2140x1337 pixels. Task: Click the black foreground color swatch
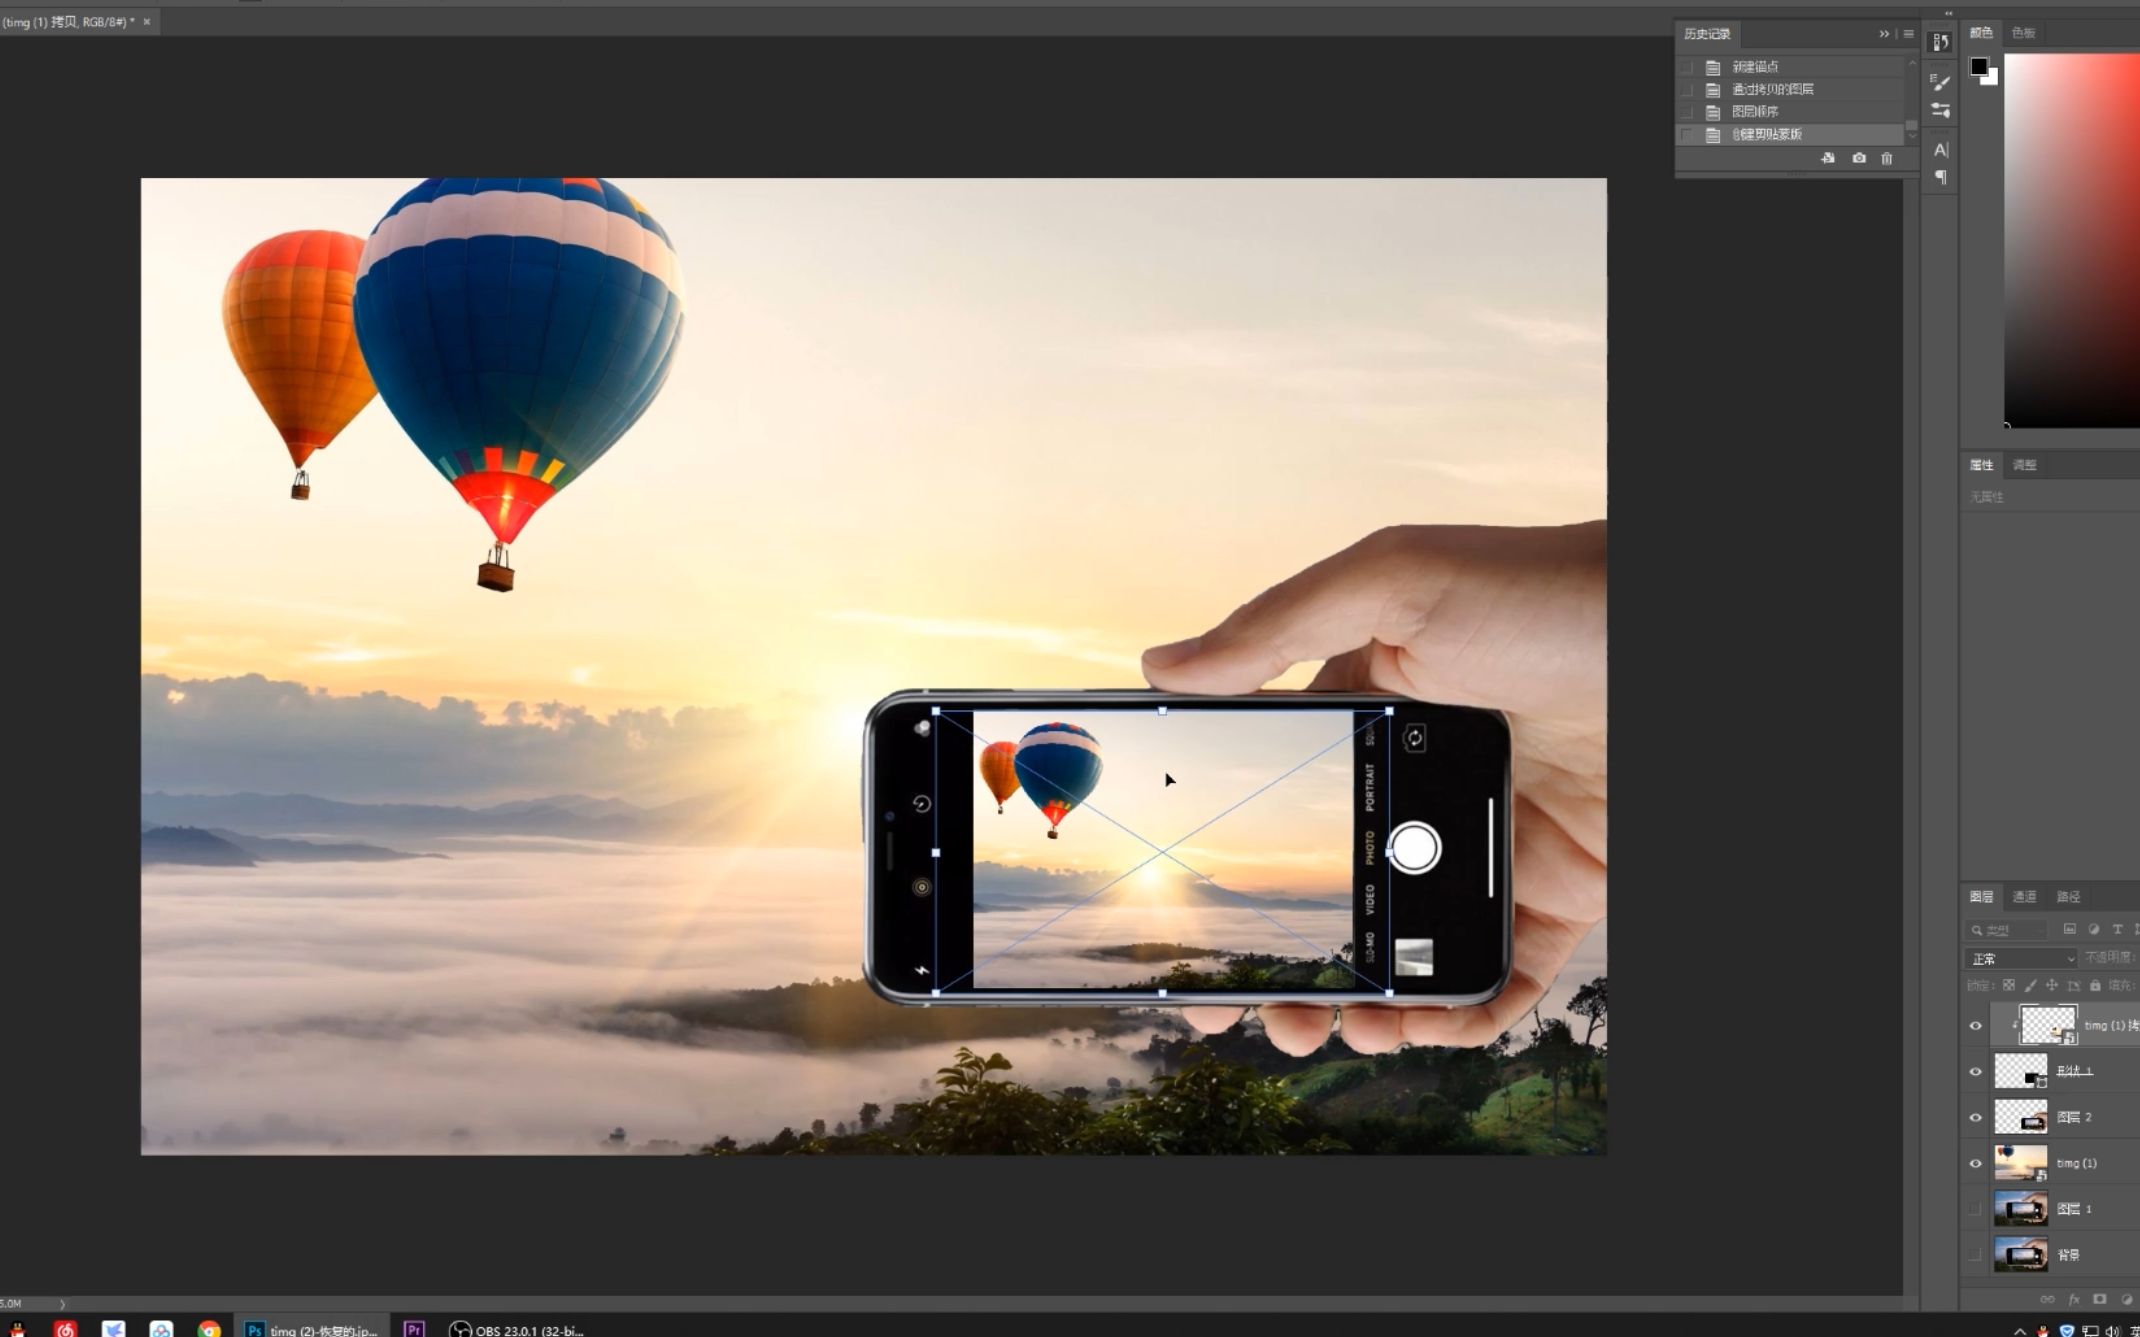(x=1978, y=67)
